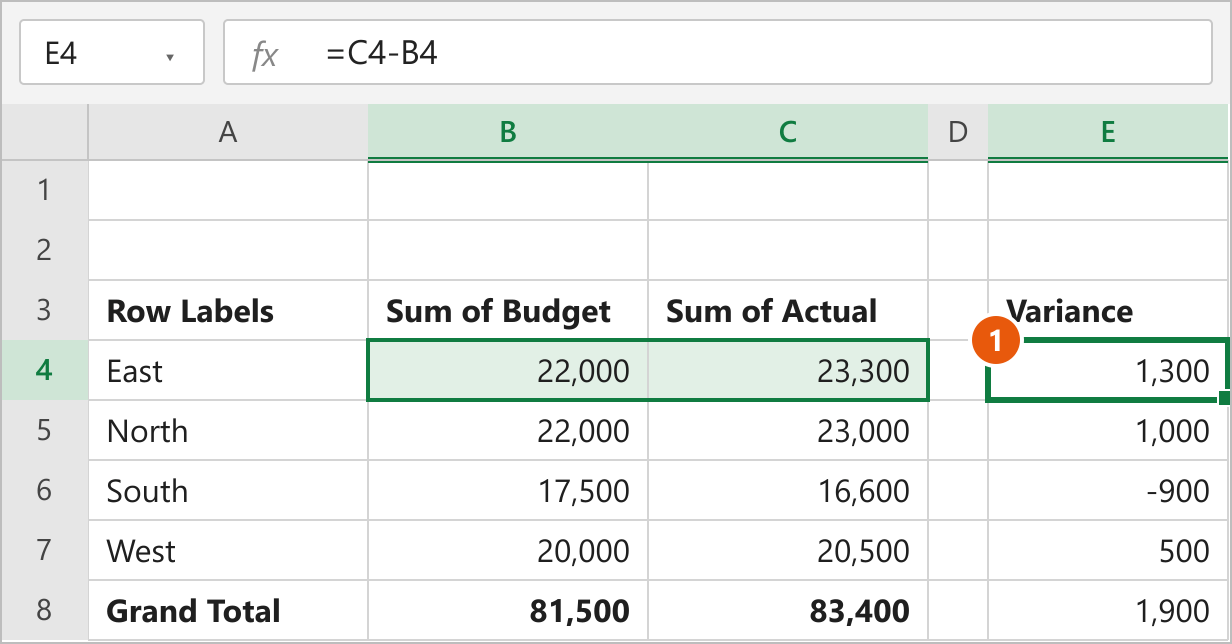The width and height of the screenshot is (1232, 644).
Task: Select row 5 header
Action: pos(44,430)
